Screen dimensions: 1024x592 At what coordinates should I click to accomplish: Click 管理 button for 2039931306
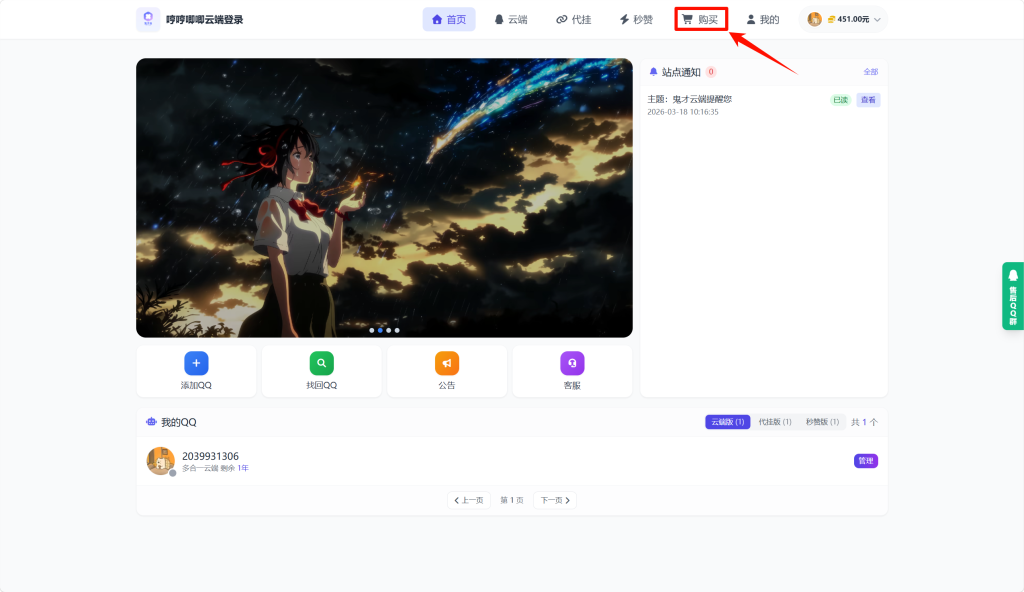click(866, 461)
